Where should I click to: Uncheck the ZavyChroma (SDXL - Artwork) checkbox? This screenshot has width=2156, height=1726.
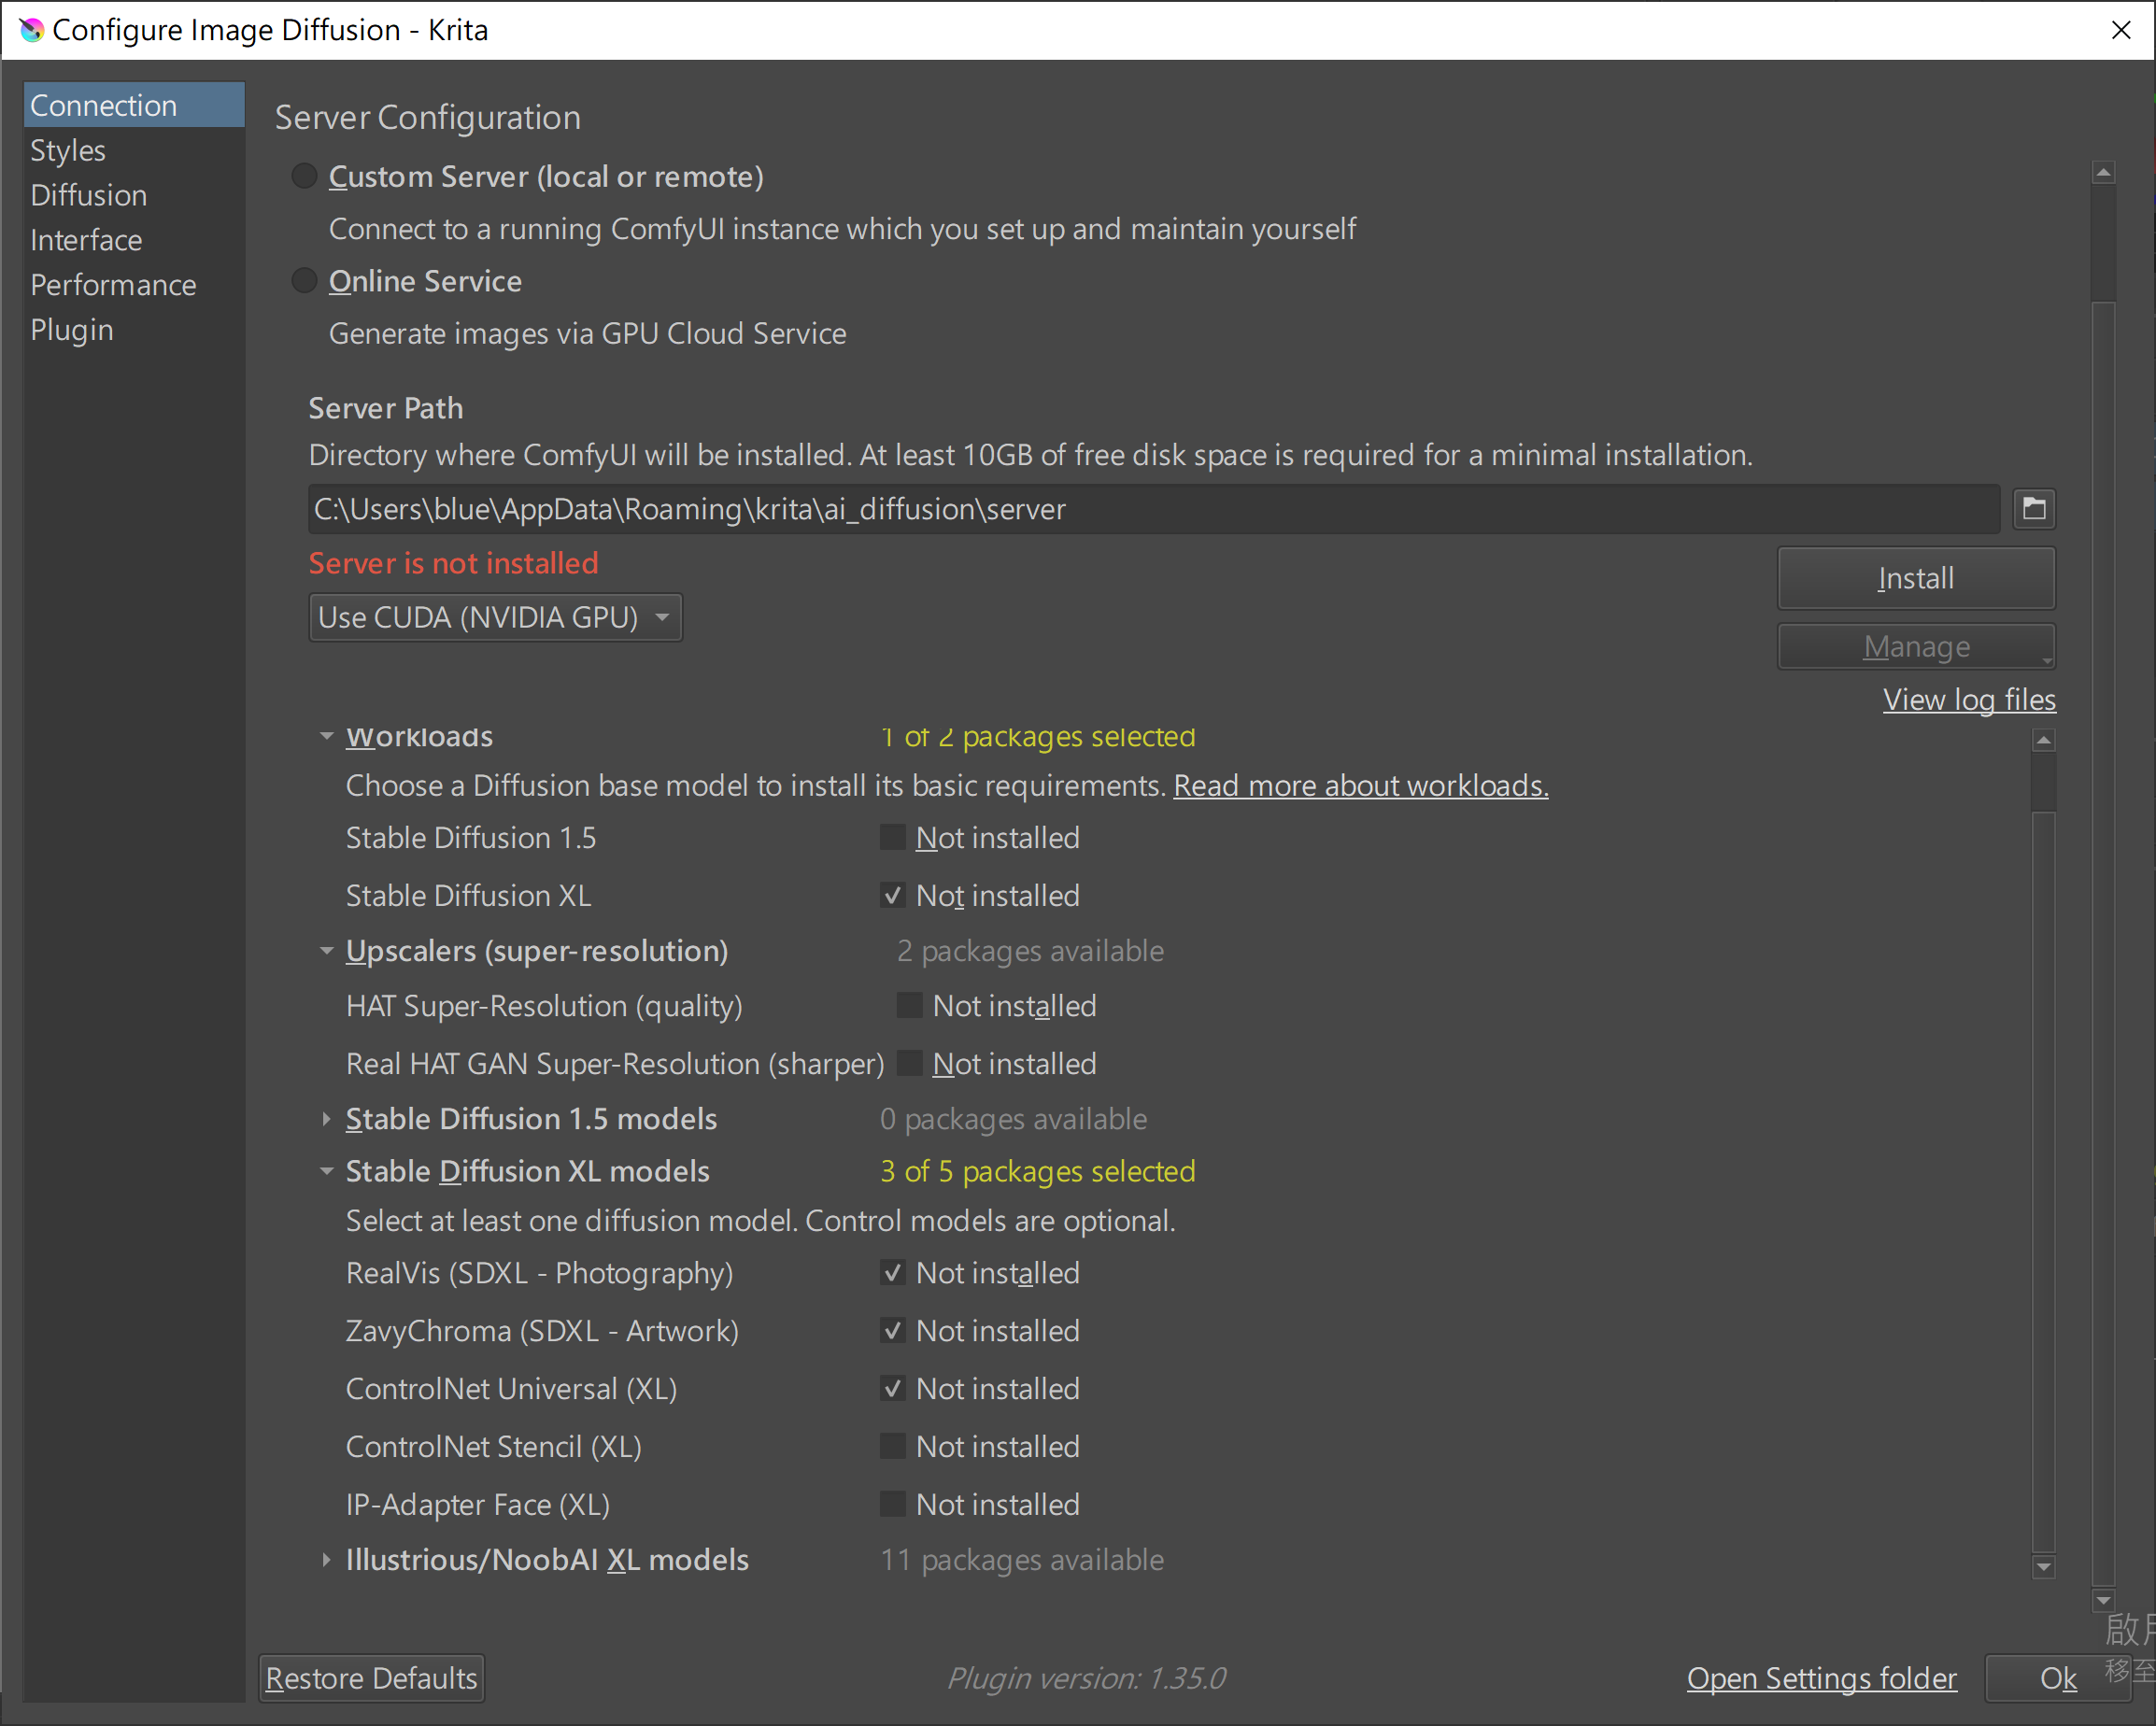coord(892,1331)
